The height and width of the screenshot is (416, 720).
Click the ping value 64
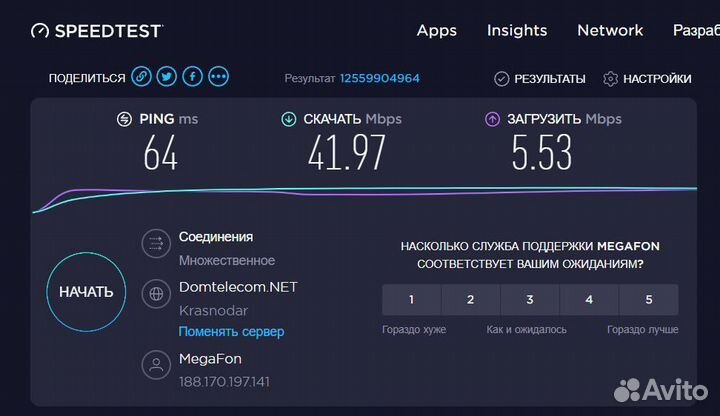coord(160,153)
